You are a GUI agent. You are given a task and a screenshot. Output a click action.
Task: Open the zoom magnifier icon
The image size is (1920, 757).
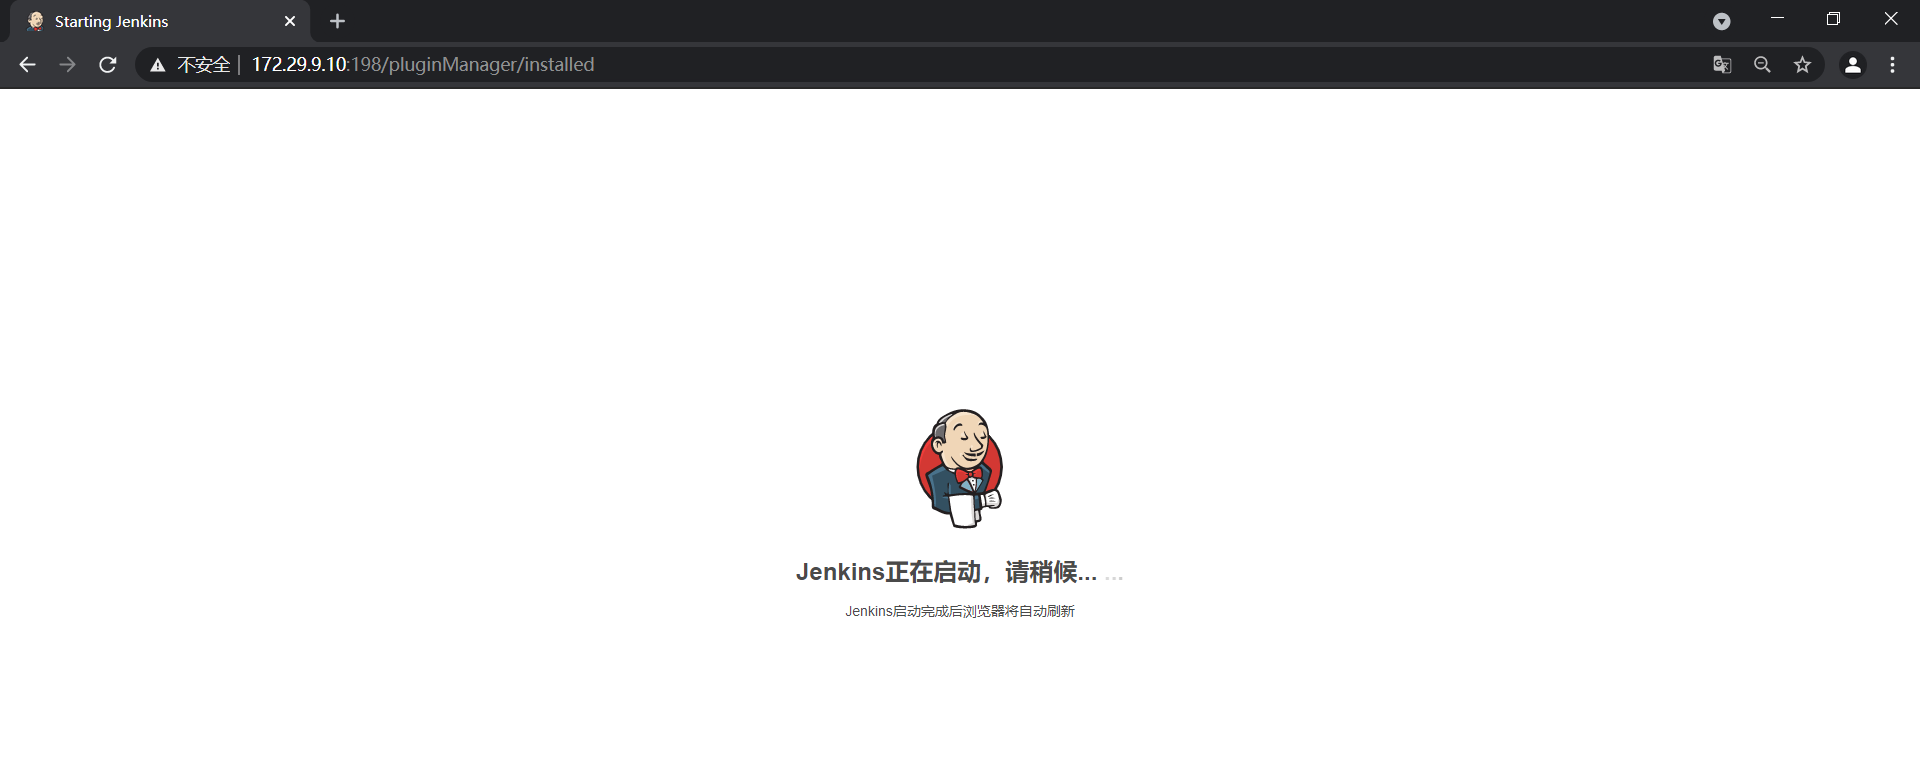coord(1762,65)
